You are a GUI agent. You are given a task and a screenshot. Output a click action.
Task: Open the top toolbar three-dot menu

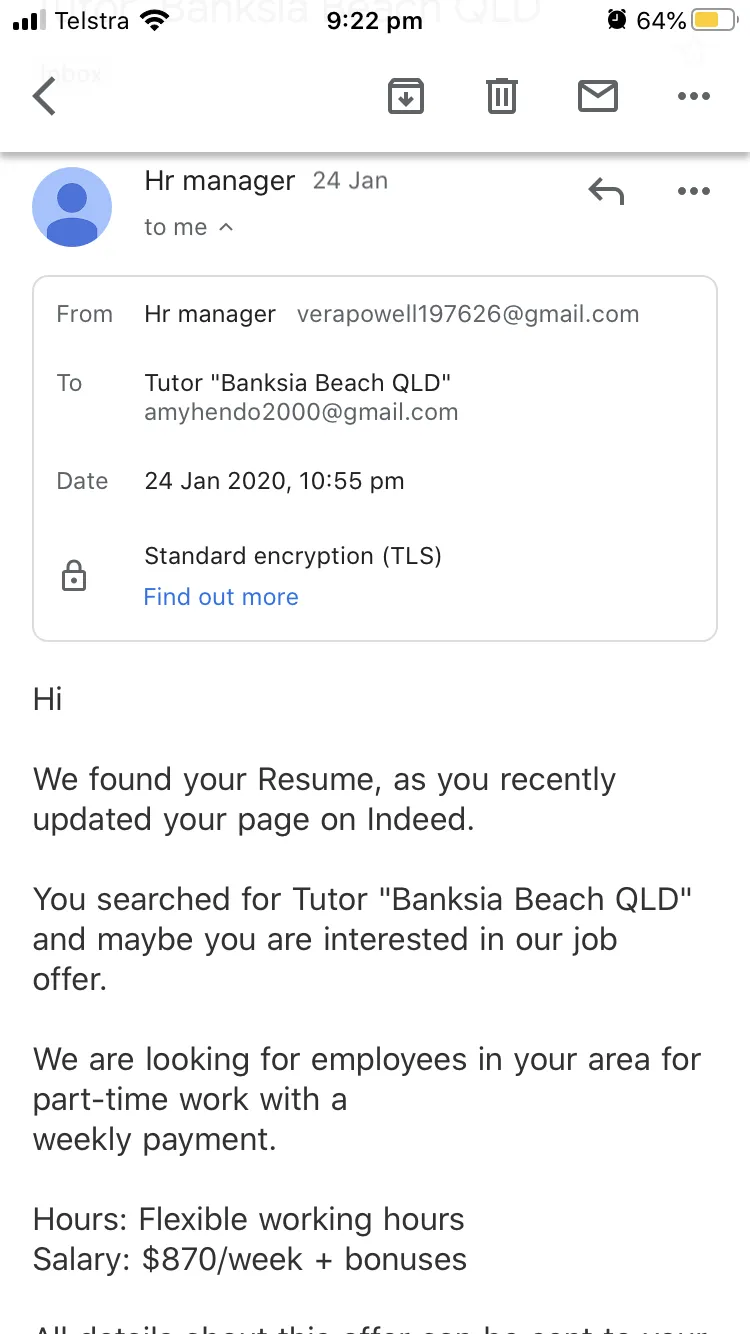pos(694,97)
